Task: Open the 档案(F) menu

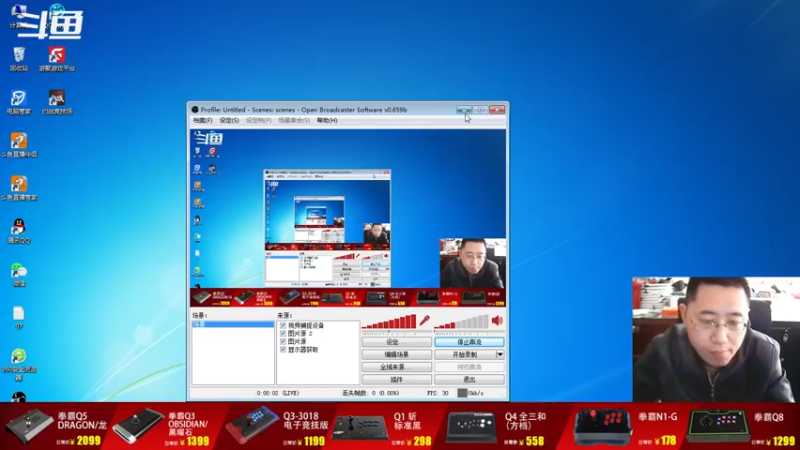Action: pos(203,120)
